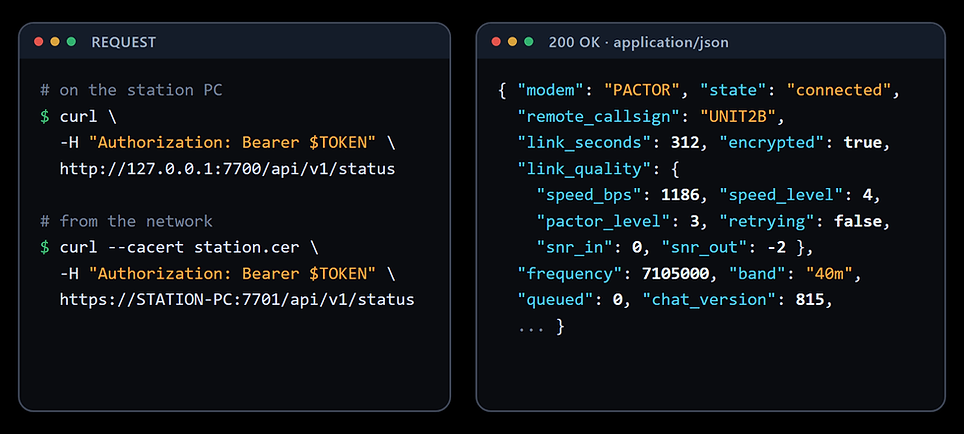This screenshot has width=964, height=434.
Task: Click the "... }" closing line
Action: (x=541, y=326)
